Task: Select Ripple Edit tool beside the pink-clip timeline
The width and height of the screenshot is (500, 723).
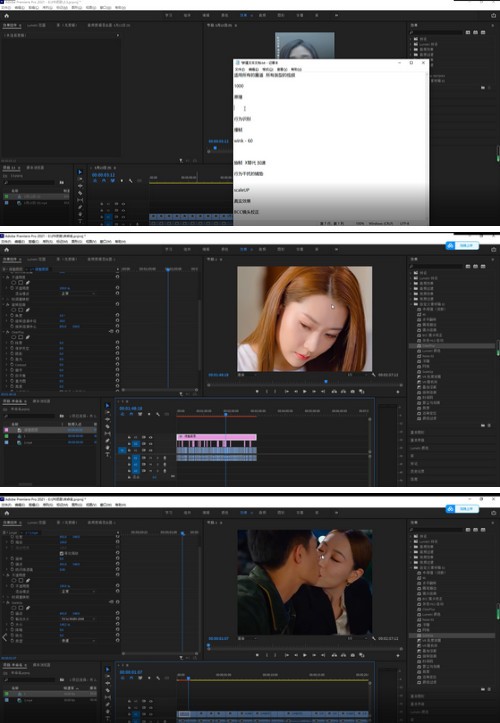Action: [107, 420]
